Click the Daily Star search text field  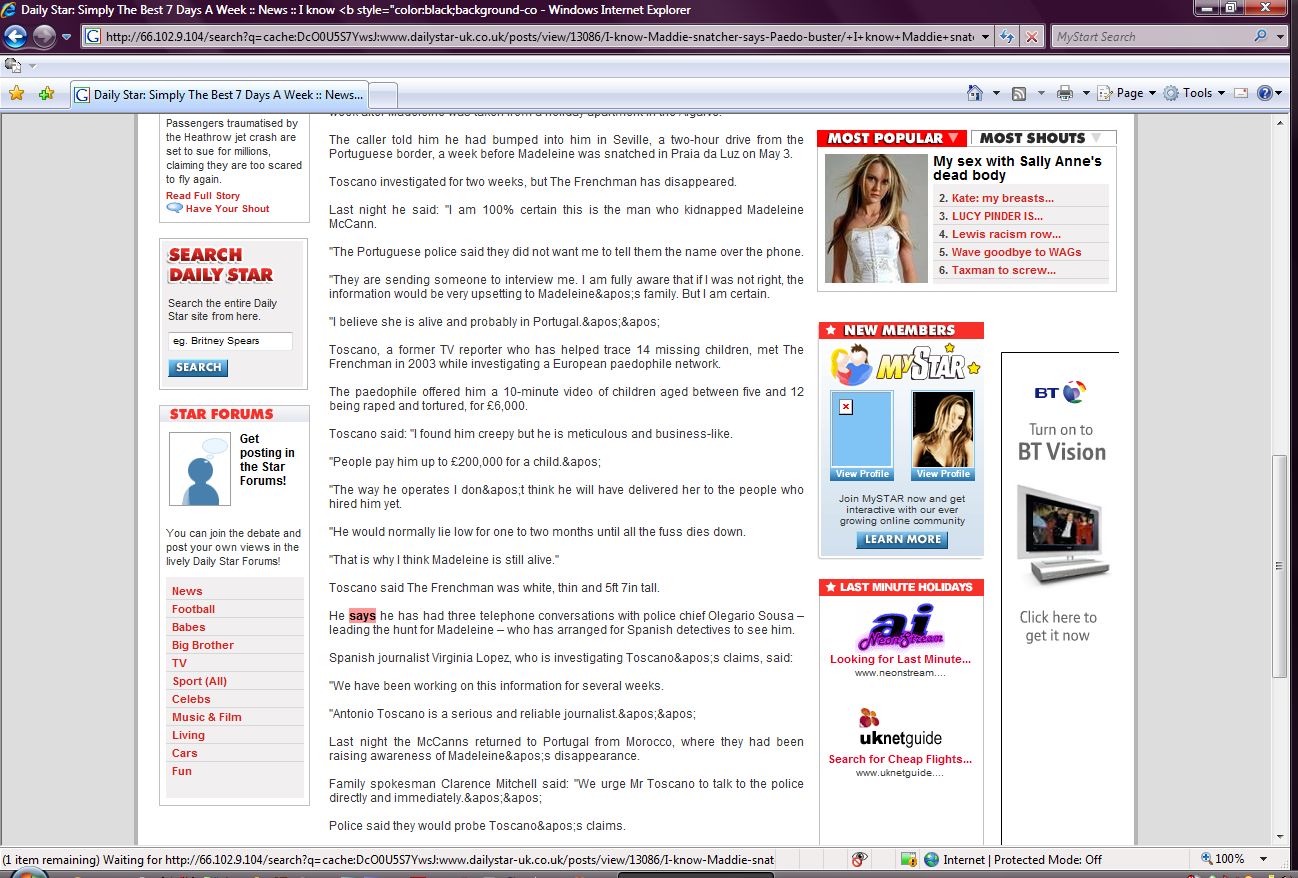(230, 341)
